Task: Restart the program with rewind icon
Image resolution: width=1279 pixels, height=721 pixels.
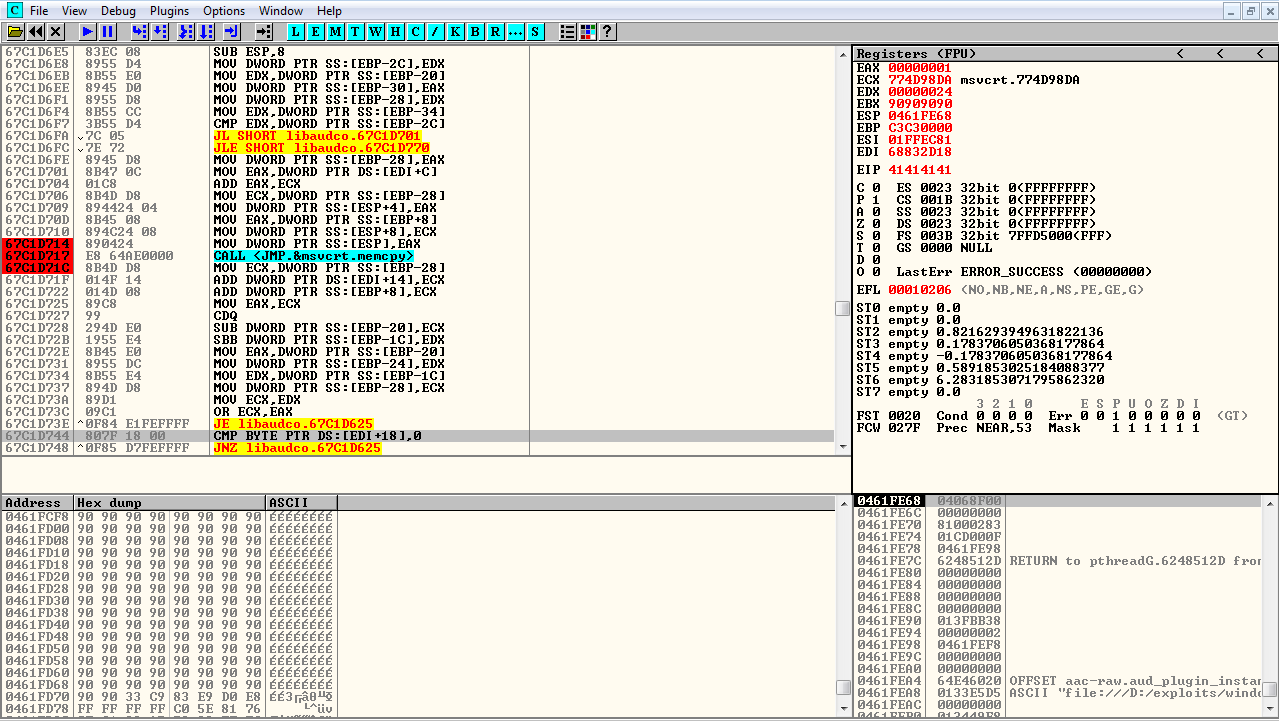Action: pos(35,32)
